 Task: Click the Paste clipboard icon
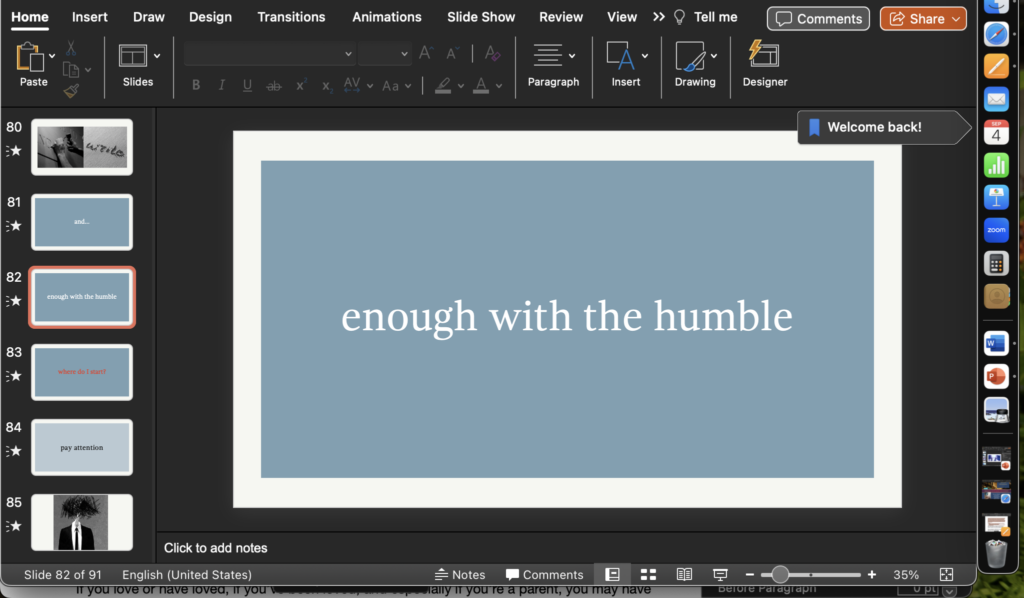(29, 57)
